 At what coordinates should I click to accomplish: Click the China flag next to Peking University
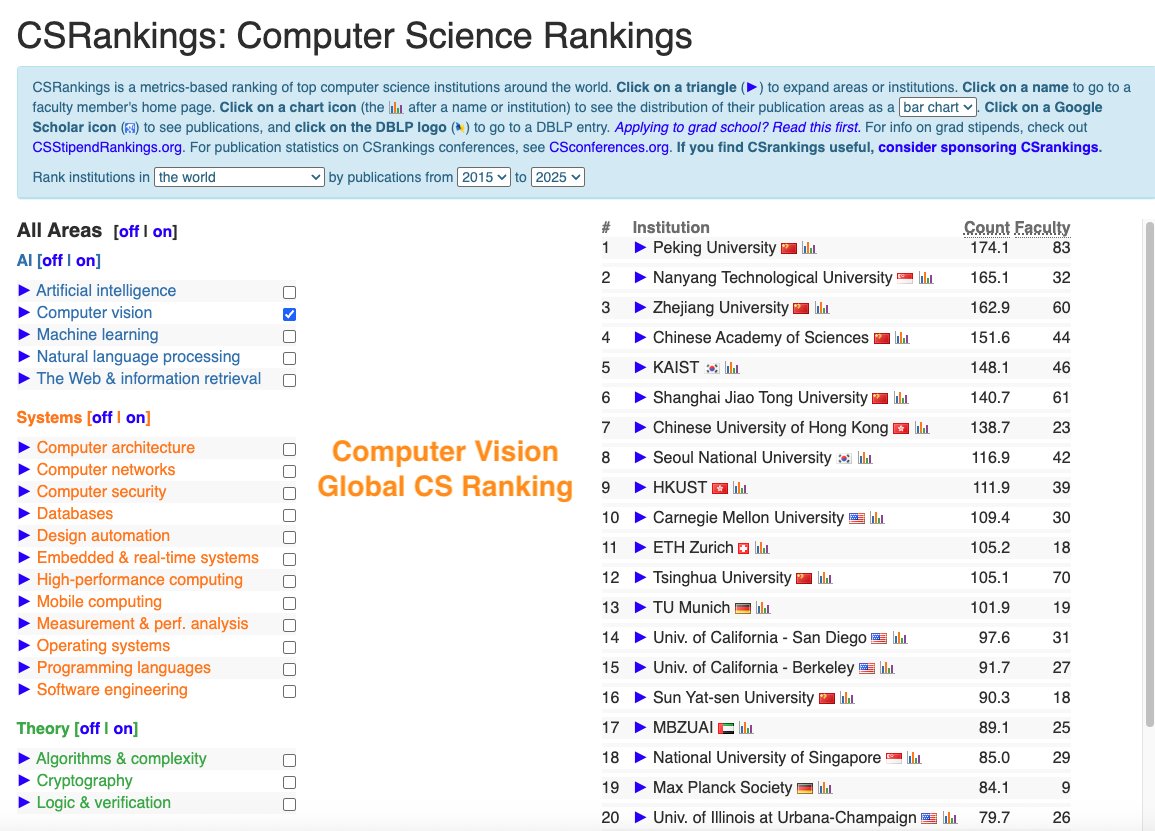click(x=789, y=248)
